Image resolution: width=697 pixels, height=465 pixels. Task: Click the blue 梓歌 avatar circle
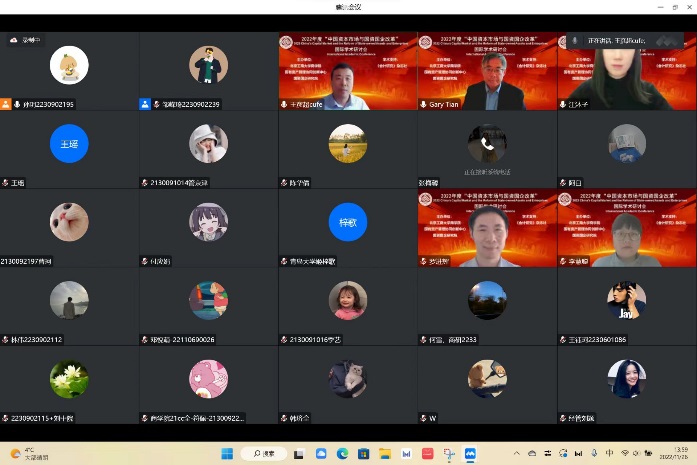[347, 222]
